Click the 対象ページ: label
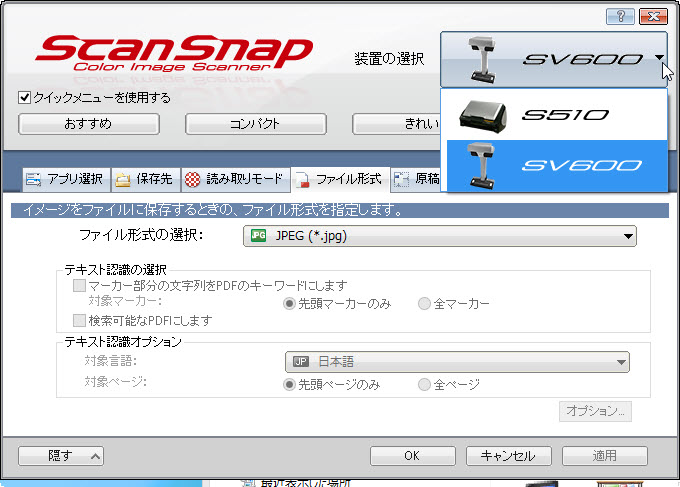This screenshot has height=487, width=680. 115,382
